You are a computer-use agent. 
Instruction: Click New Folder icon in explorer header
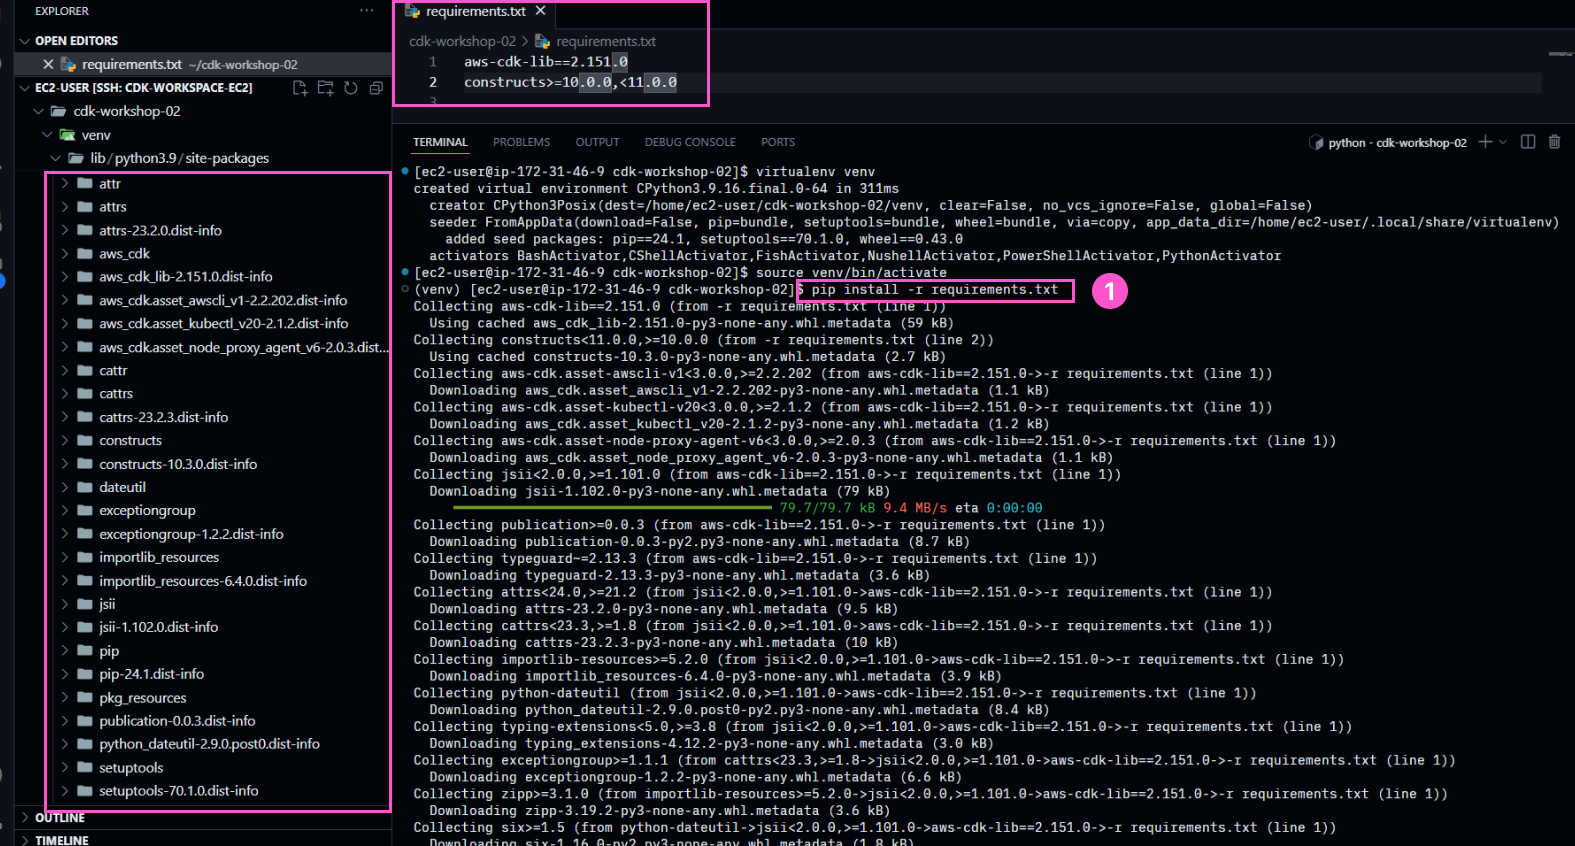[x=325, y=88]
